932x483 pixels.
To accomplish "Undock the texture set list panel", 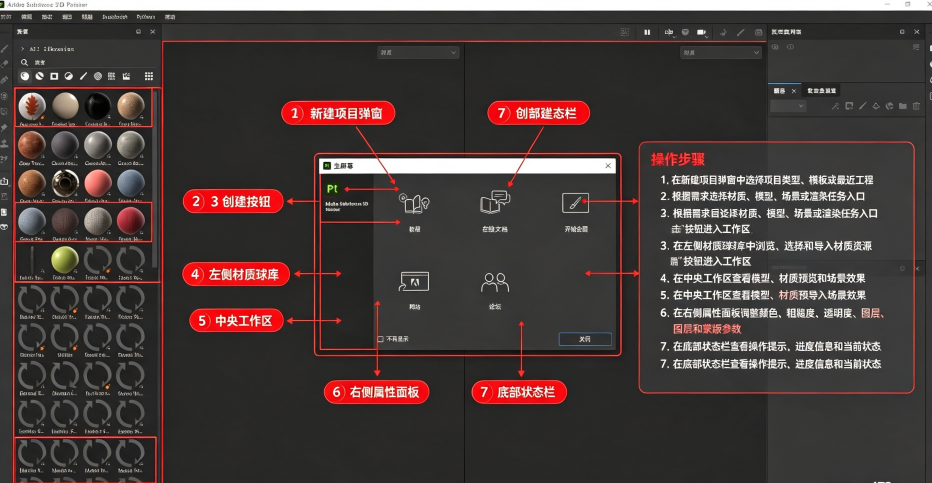I will (902, 31).
